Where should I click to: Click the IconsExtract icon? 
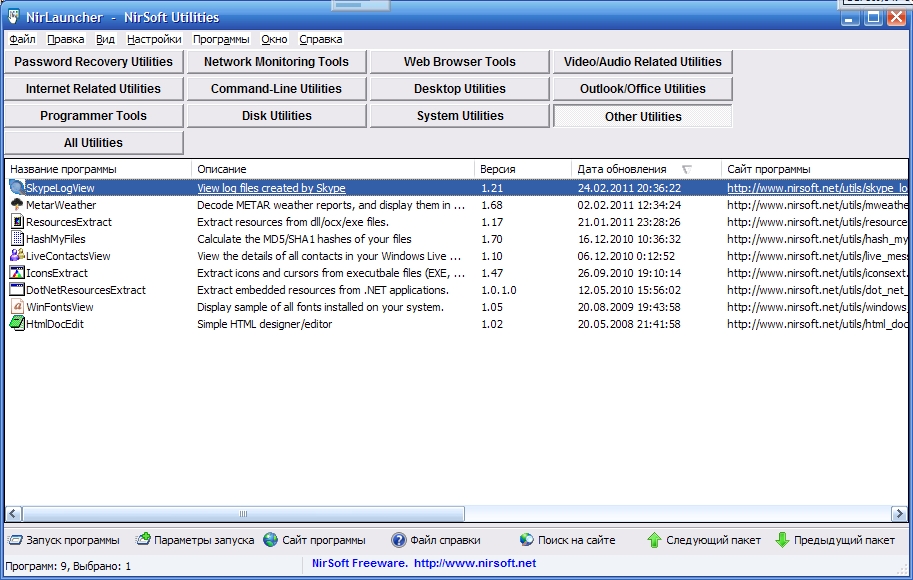pos(17,273)
